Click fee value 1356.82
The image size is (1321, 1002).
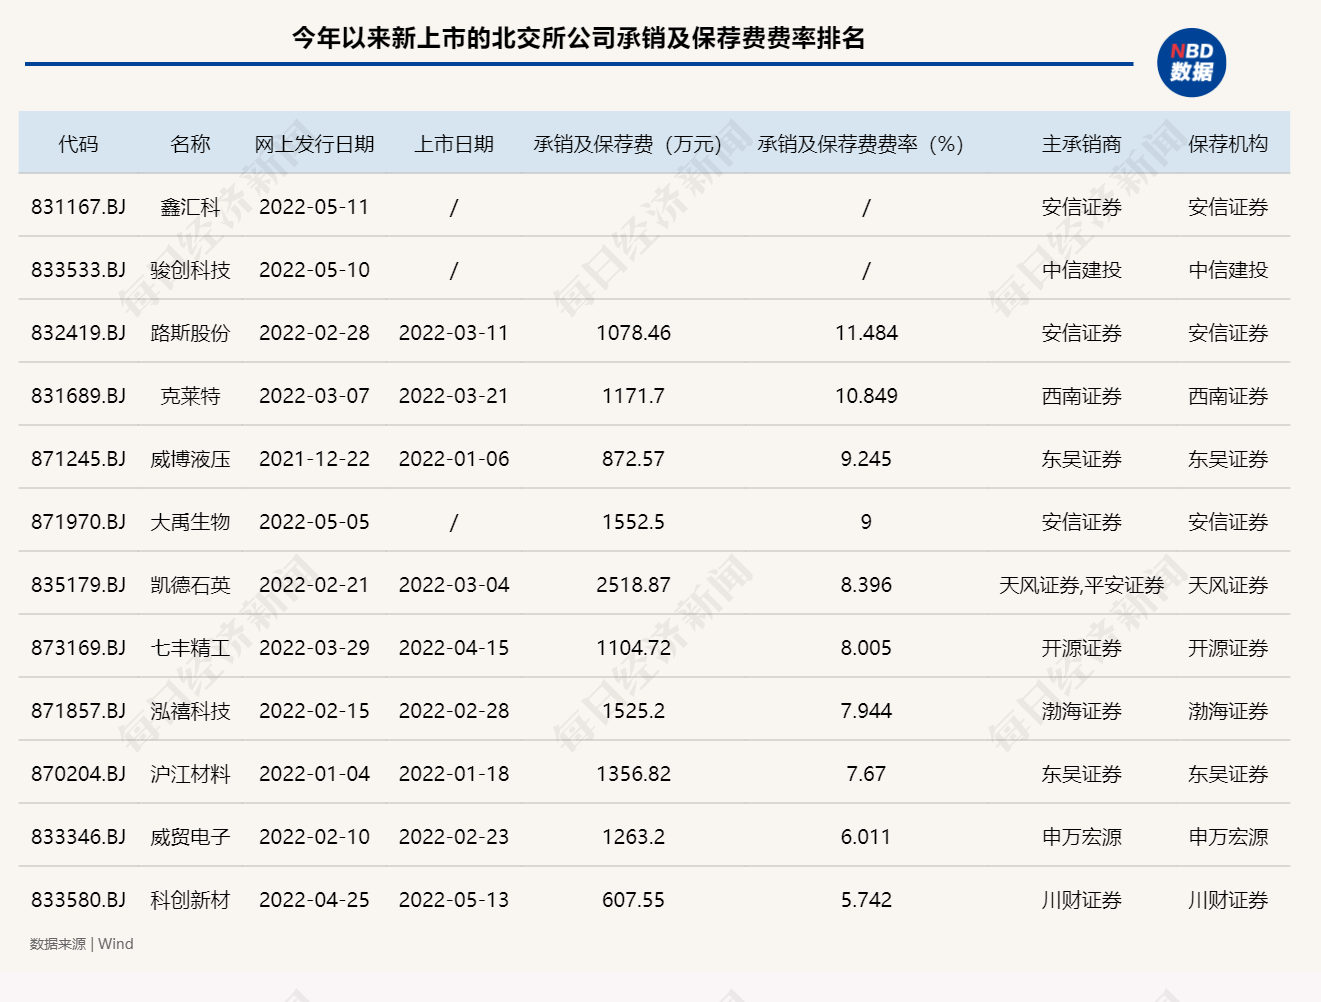(633, 774)
